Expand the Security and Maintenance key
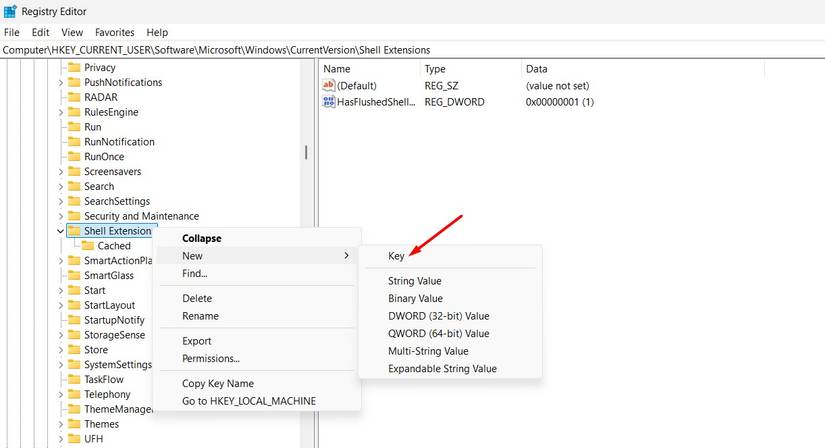The height and width of the screenshot is (448, 825). (x=61, y=216)
